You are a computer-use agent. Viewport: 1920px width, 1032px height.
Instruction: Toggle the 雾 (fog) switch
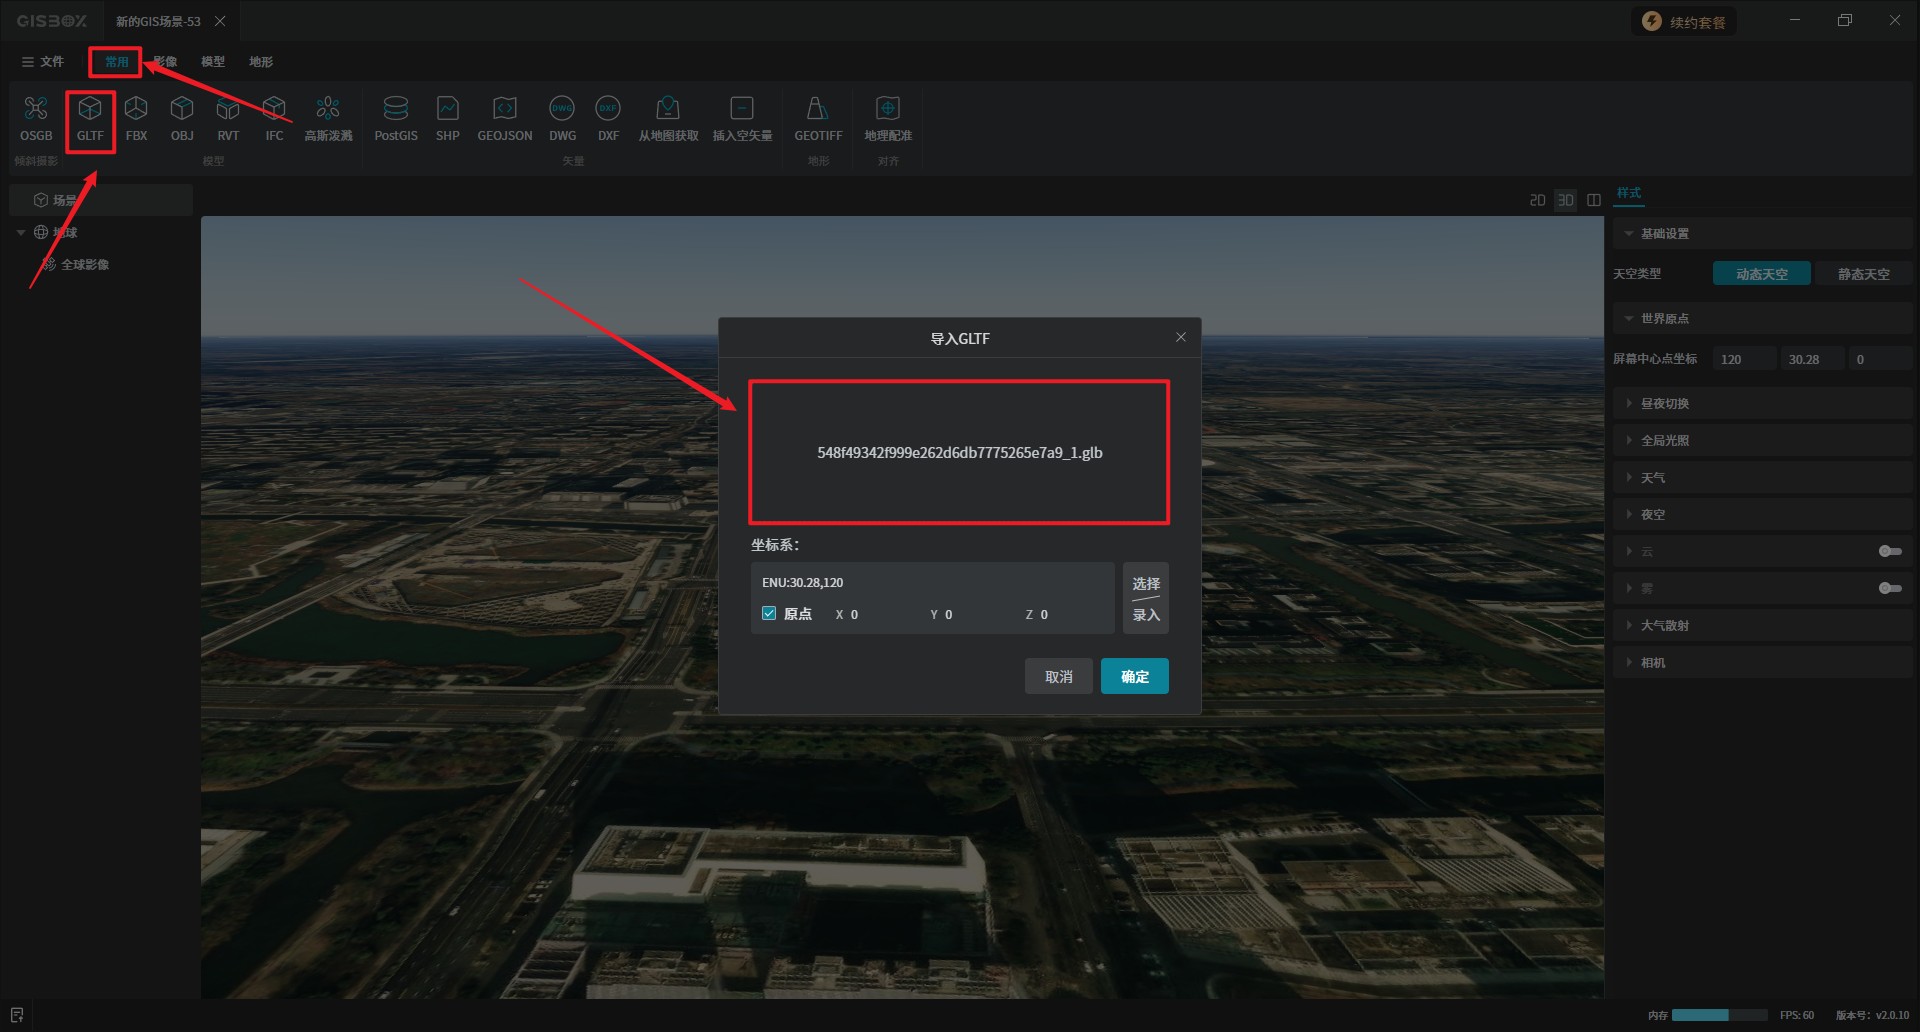point(1889,588)
